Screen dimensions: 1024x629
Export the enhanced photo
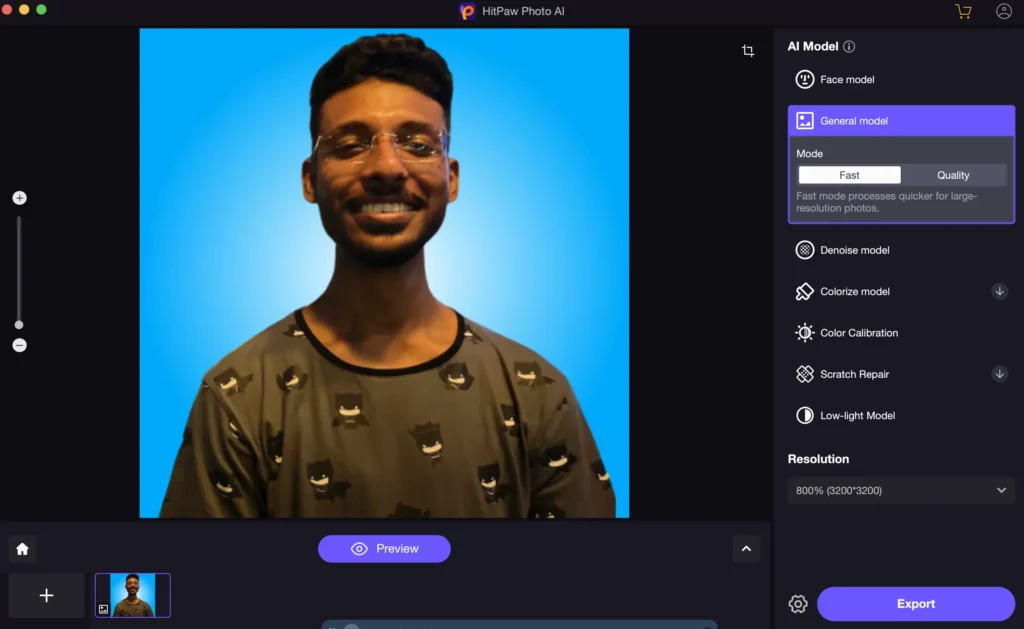point(915,603)
